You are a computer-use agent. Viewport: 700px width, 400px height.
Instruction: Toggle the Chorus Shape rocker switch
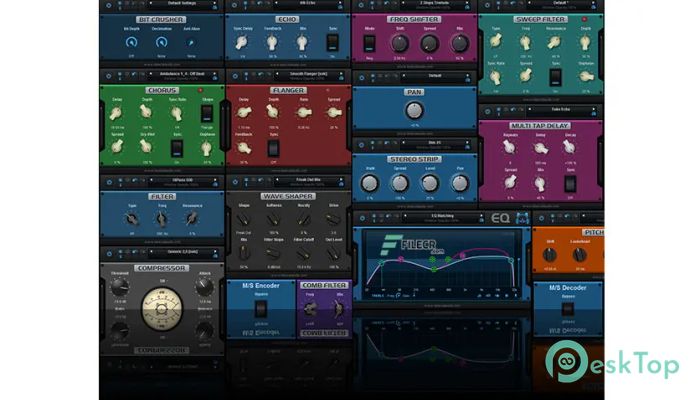[207, 113]
